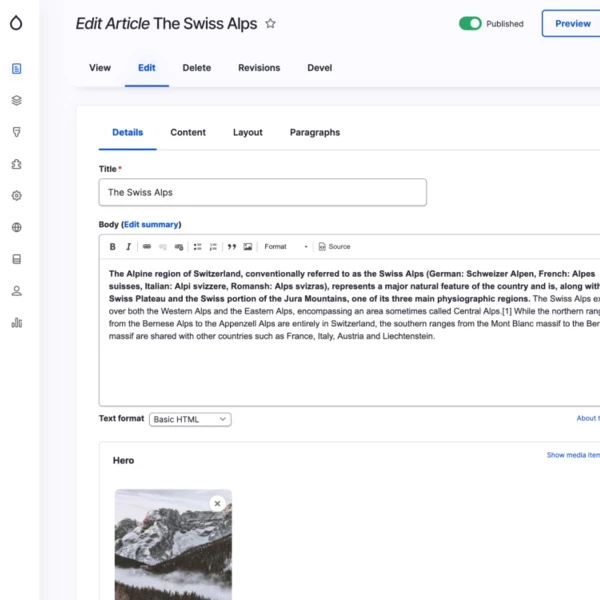The height and width of the screenshot is (600, 600).
Task: Open the Structure layers sidebar icon
Action: tap(16, 101)
